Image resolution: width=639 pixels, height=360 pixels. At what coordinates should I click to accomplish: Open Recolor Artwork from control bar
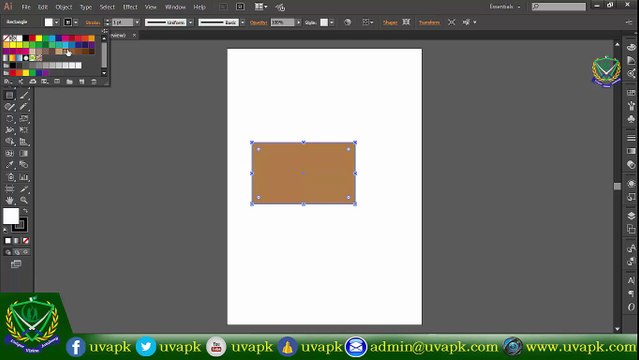coord(348,22)
